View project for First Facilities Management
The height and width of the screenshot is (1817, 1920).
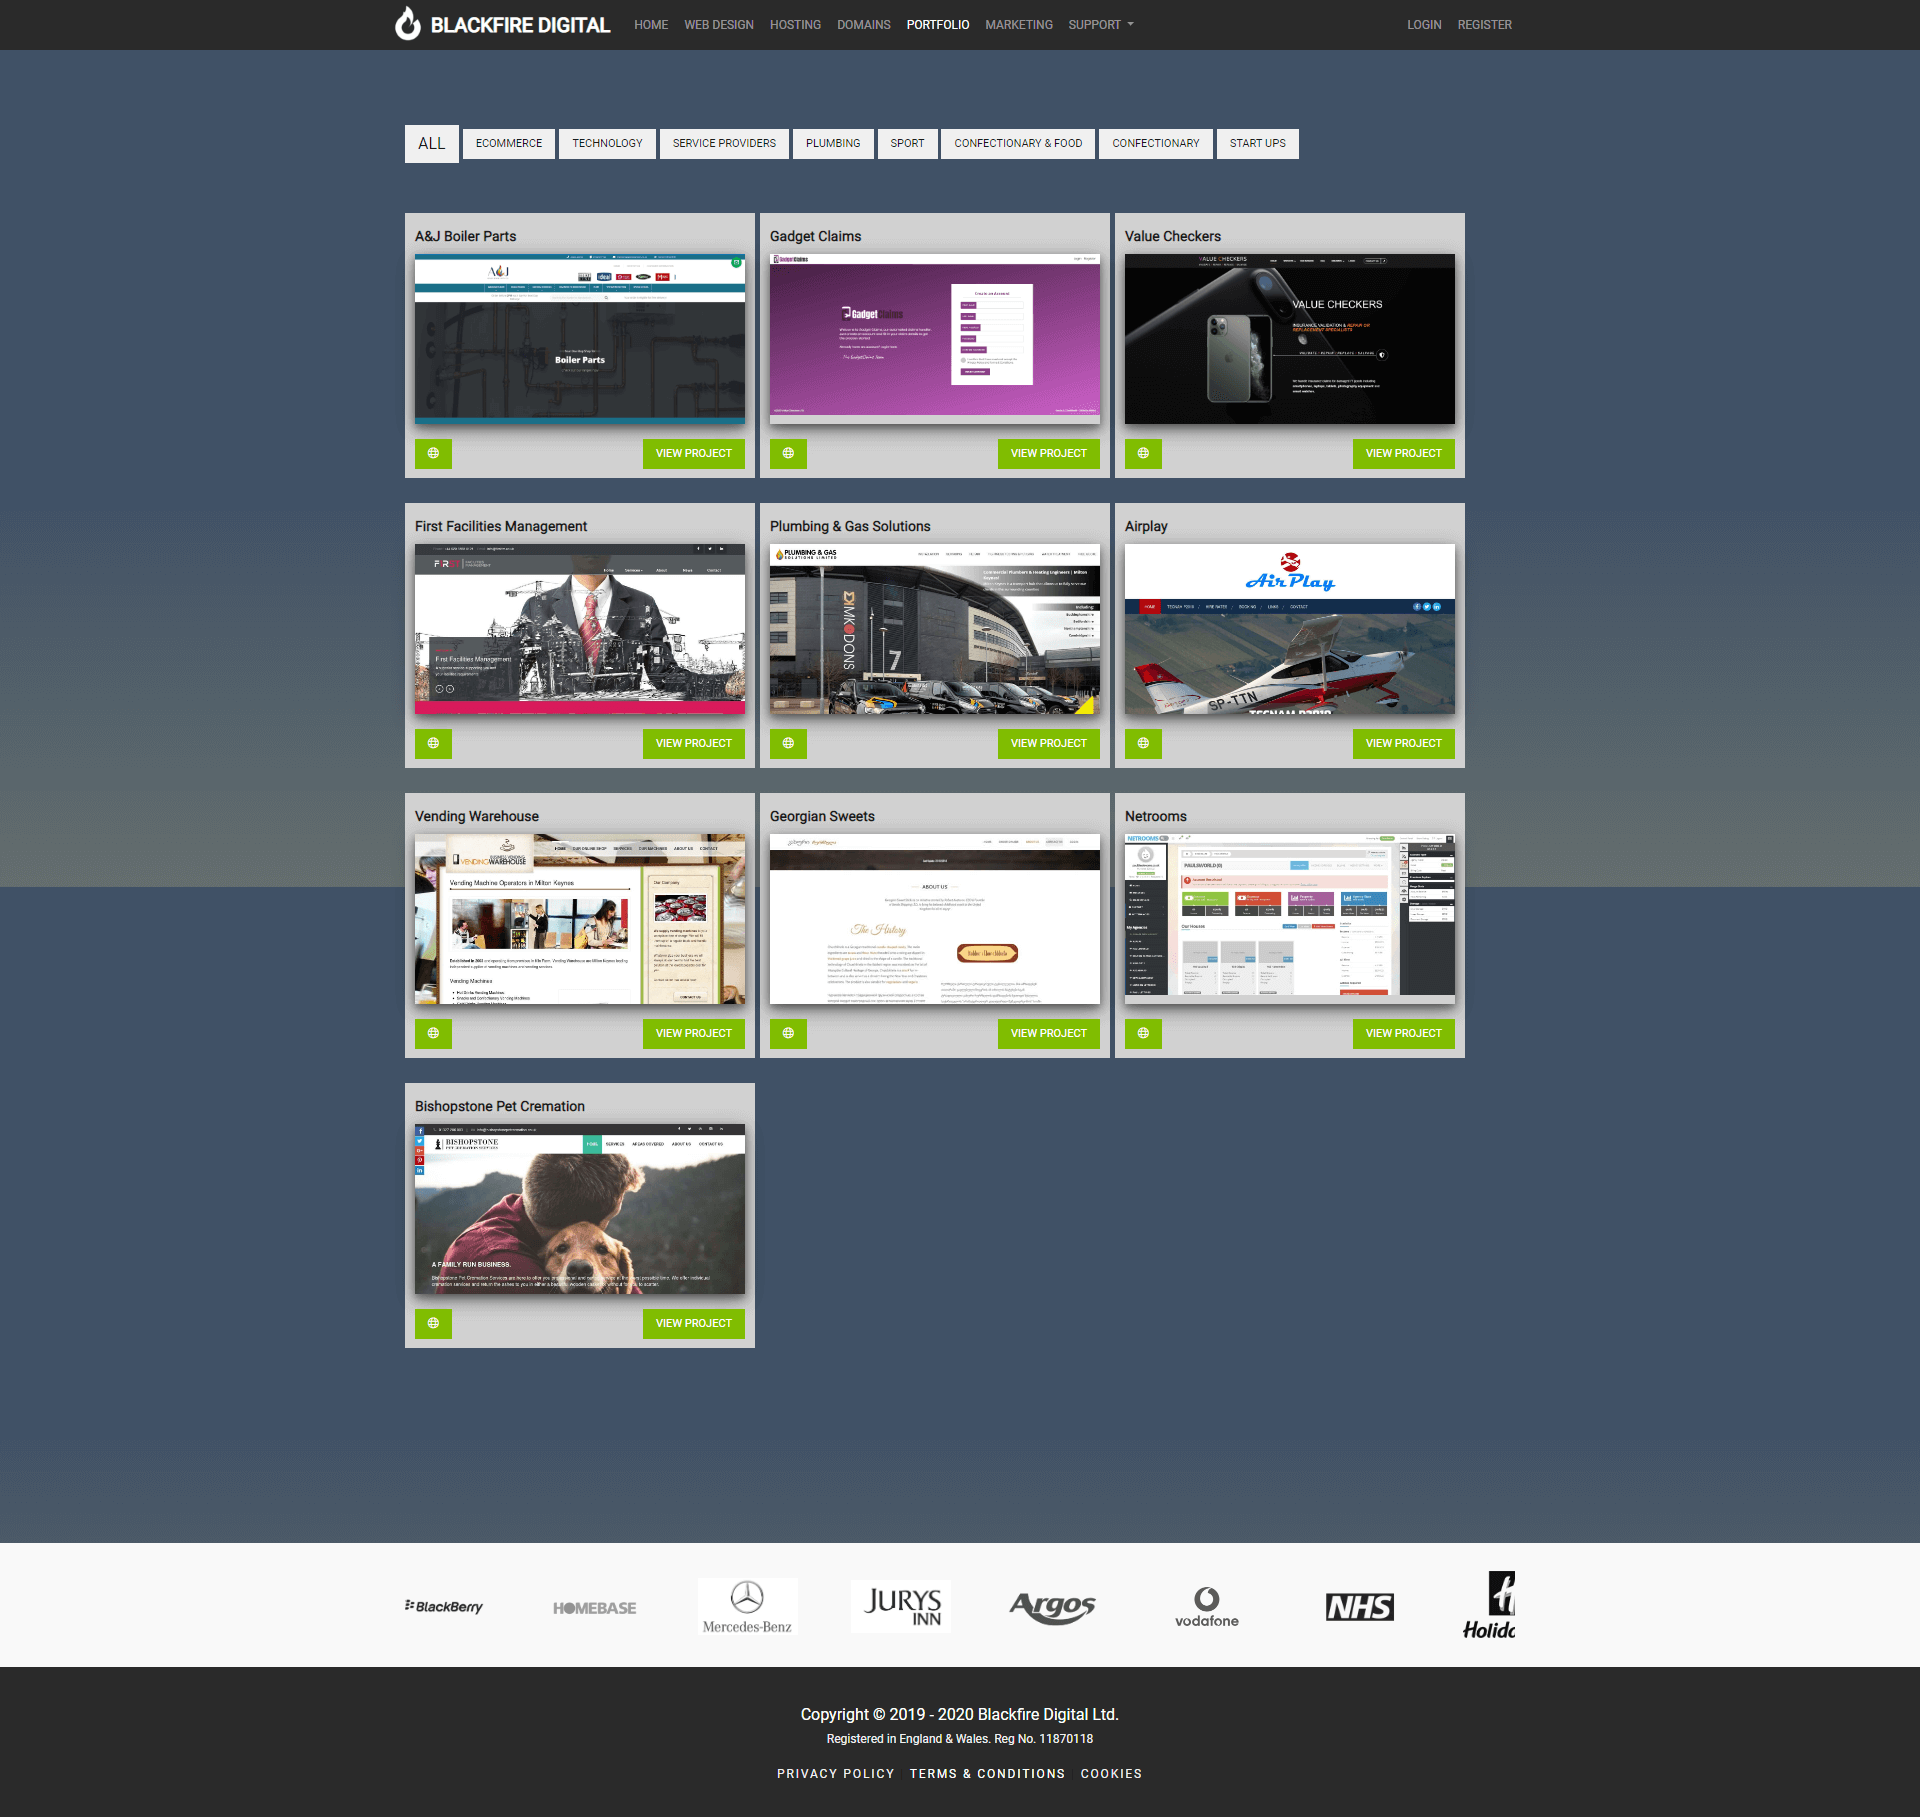tap(693, 743)
